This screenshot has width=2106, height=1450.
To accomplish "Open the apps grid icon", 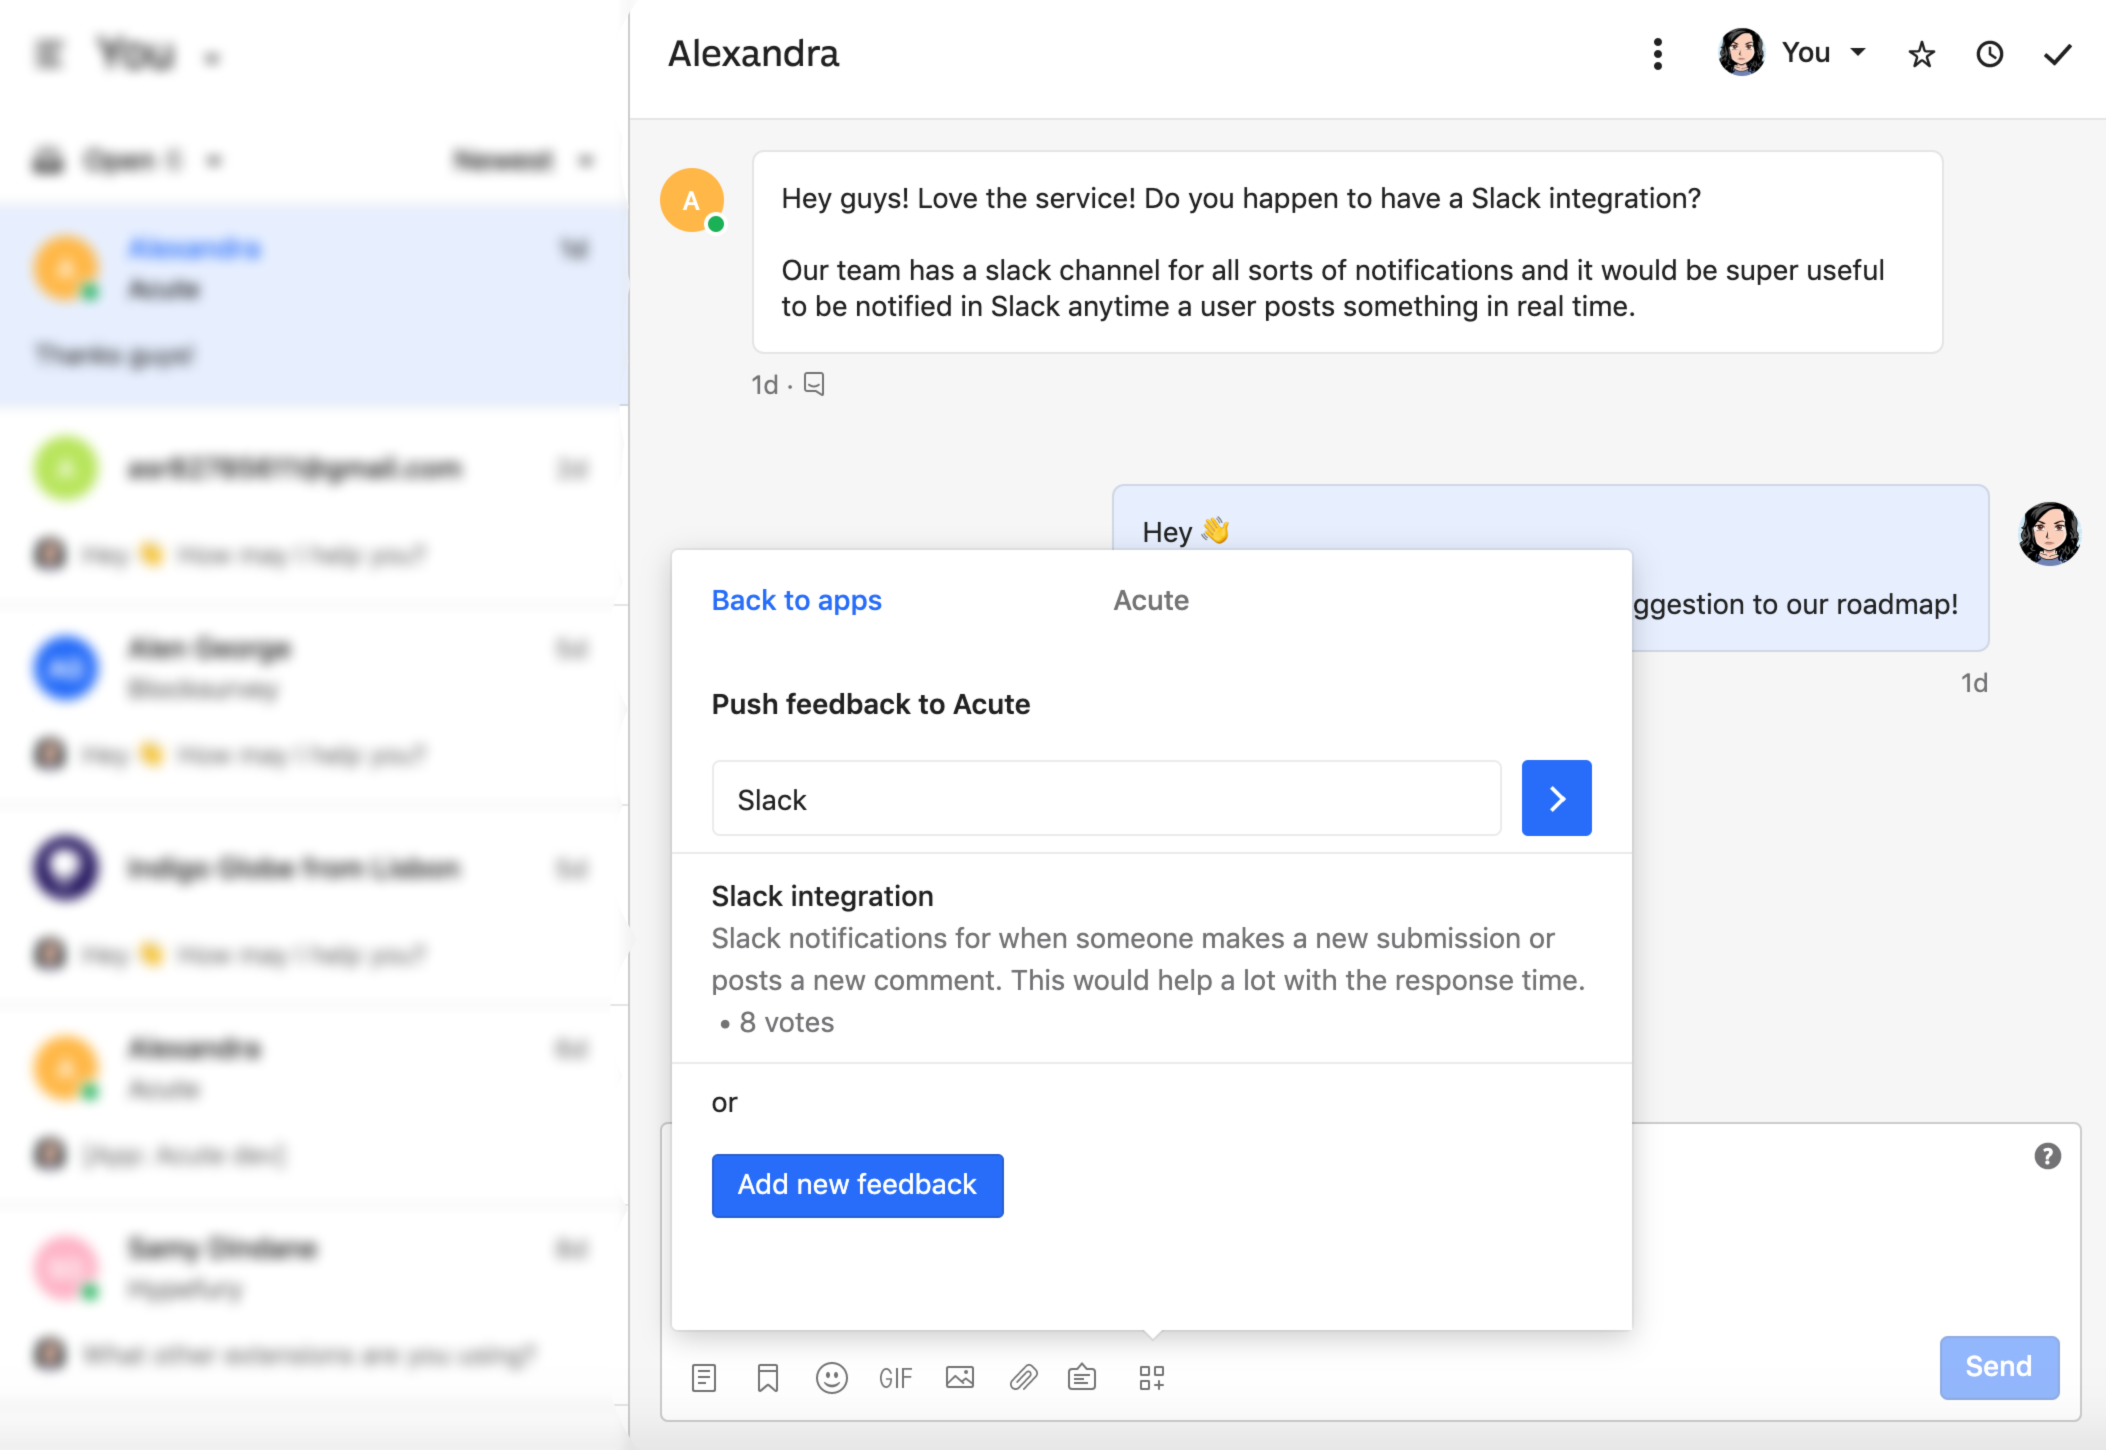I will pyautogui.click(x=1152, y=1378).
